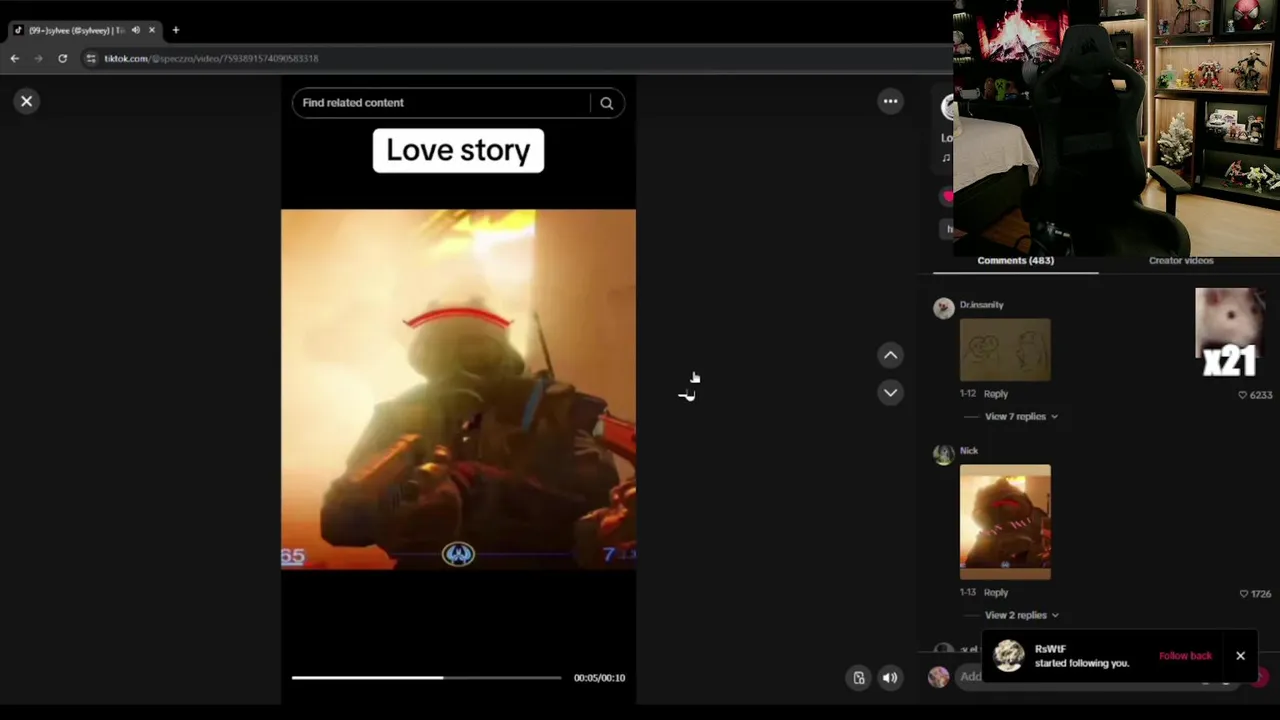Close the sylvee browser tab
The height and width of the screenshot is (720, 1280).
(x=152, y=30)
